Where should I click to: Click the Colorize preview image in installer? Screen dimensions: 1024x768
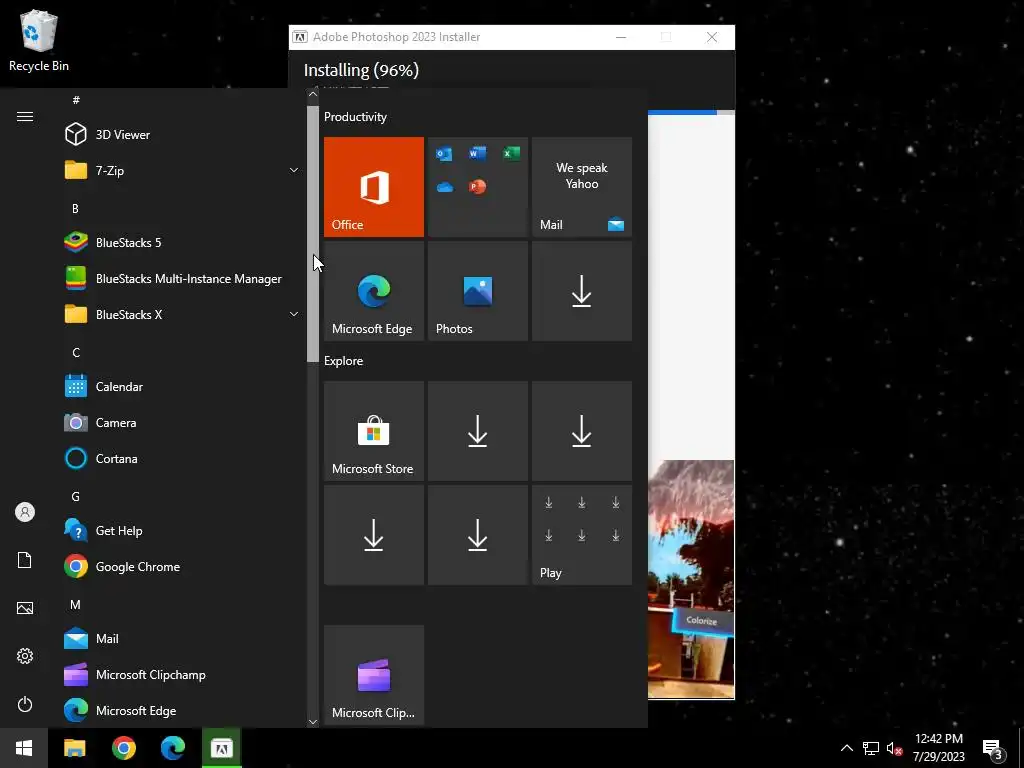691,579
